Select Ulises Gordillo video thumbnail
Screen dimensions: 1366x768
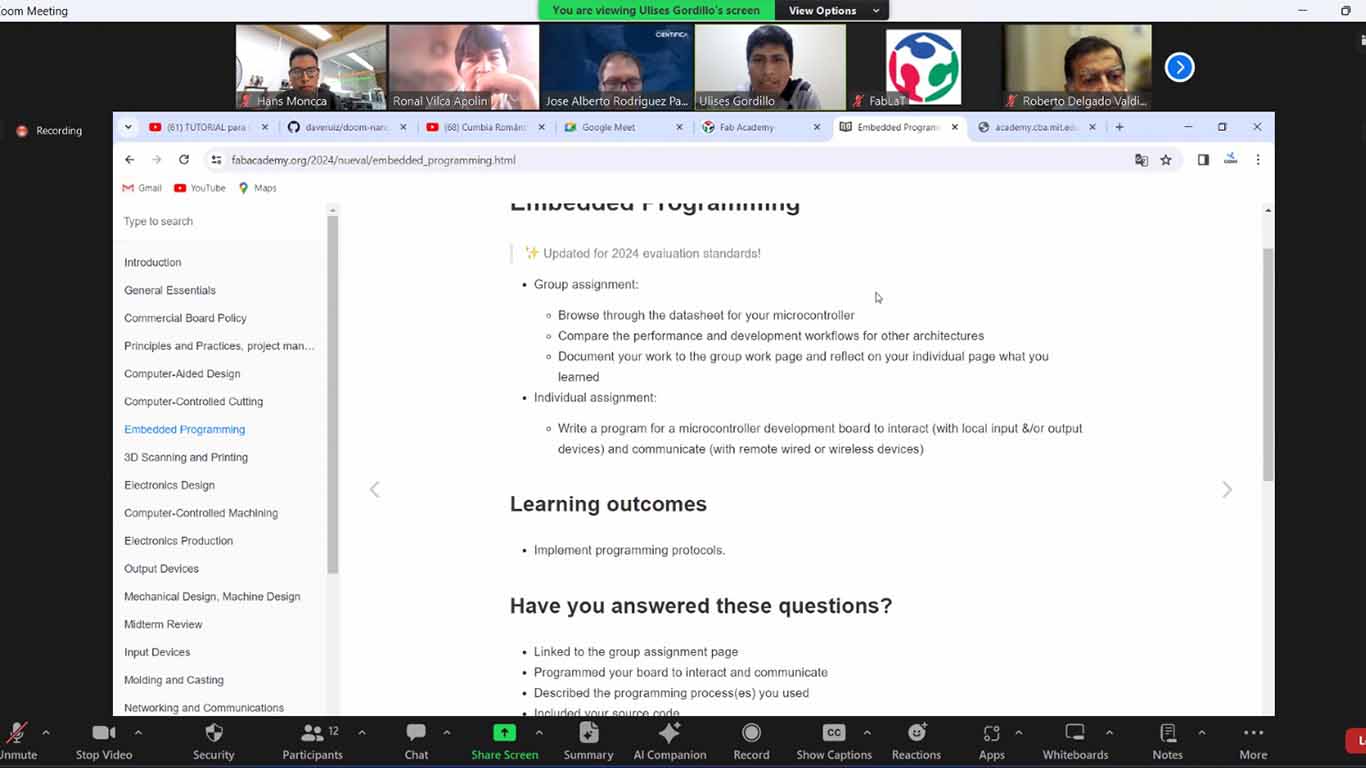pyautogui.click(x=770, y=67)
